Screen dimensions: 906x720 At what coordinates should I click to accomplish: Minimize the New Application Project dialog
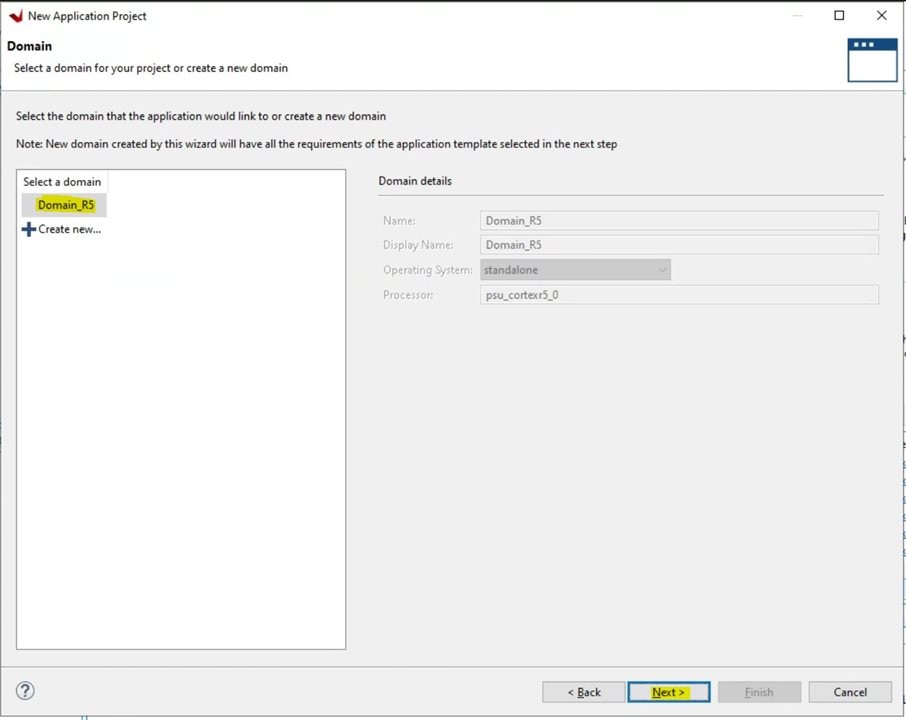point(796,16)
